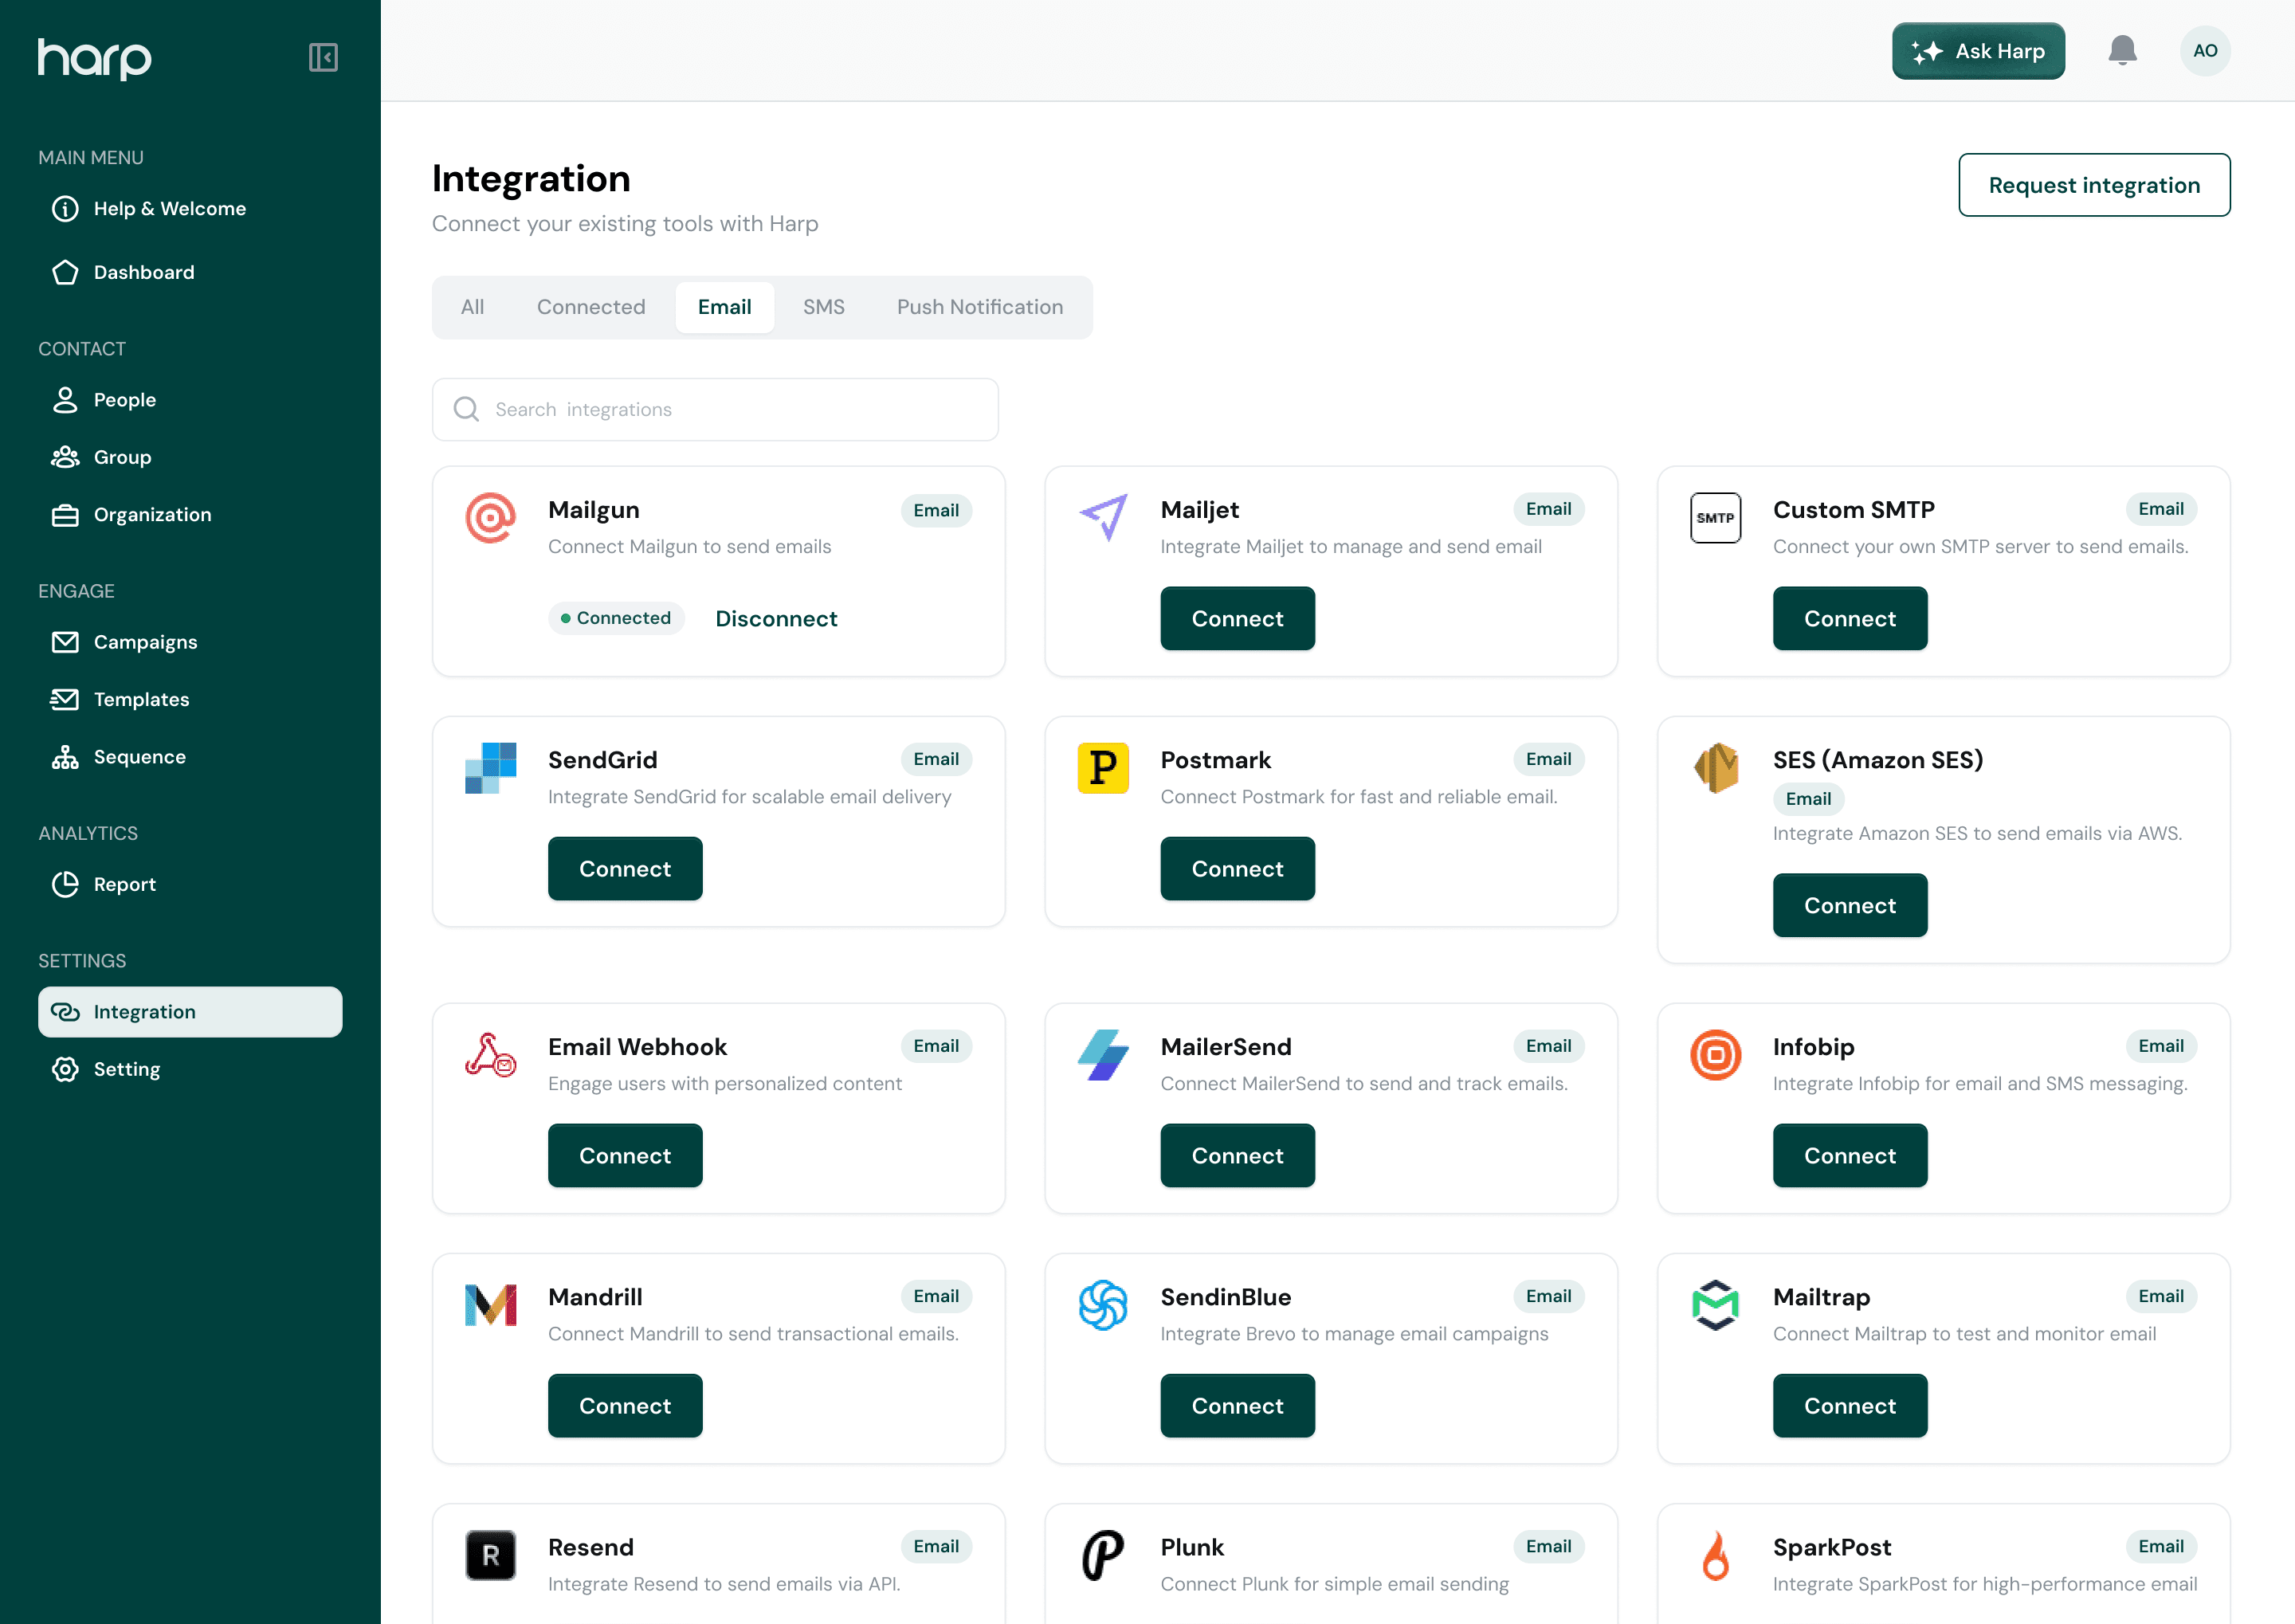Click the Postmark yellow P icon
The width and height of the screenshot is (2295, 1624).
click(x=1103, y=768)
